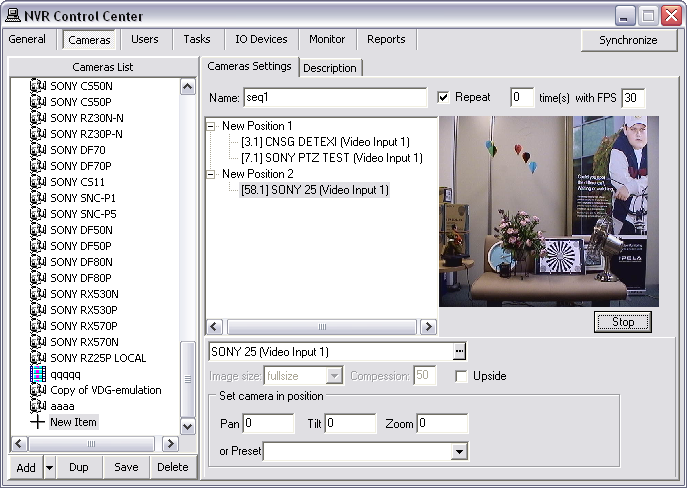Click camera icon beside SONY DF50P
The height and width of the screenshot is (488, 687).
38,246
